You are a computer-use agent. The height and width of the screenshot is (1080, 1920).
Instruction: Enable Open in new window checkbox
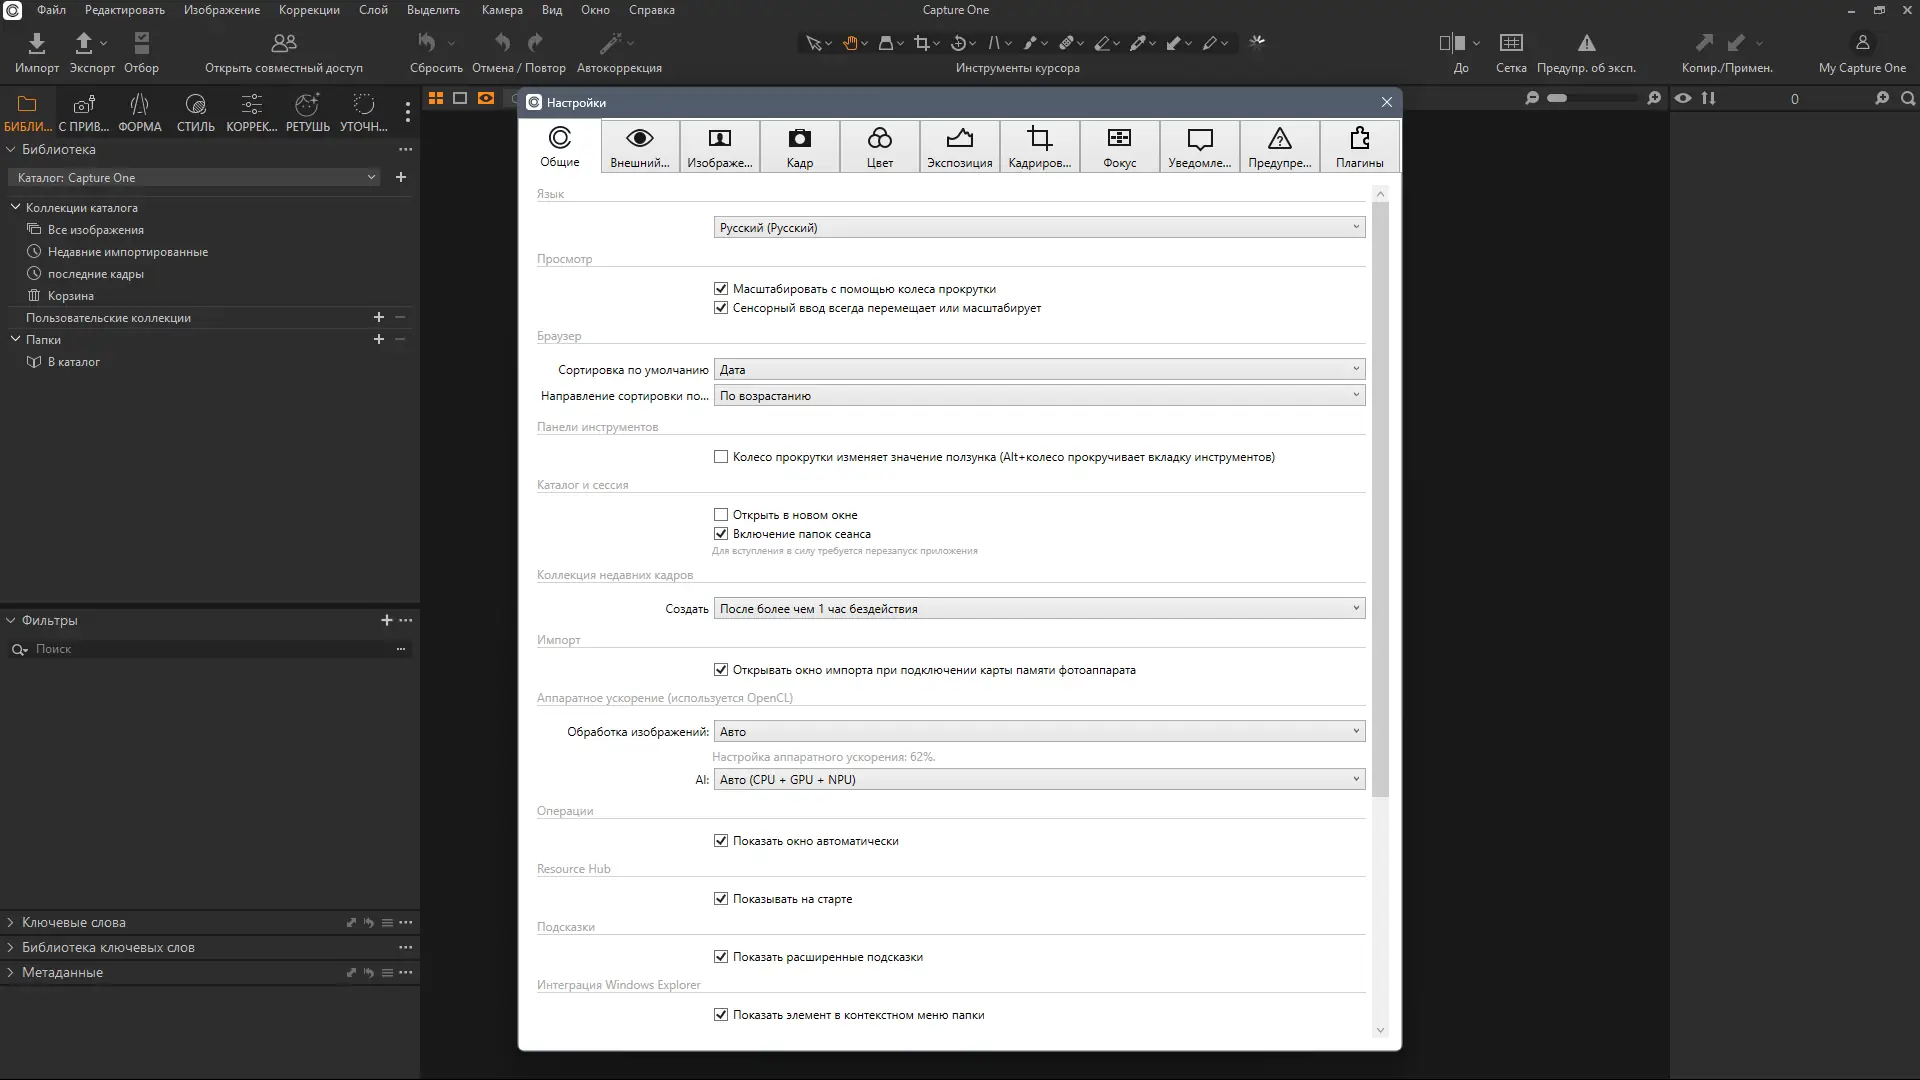point(721,515)
